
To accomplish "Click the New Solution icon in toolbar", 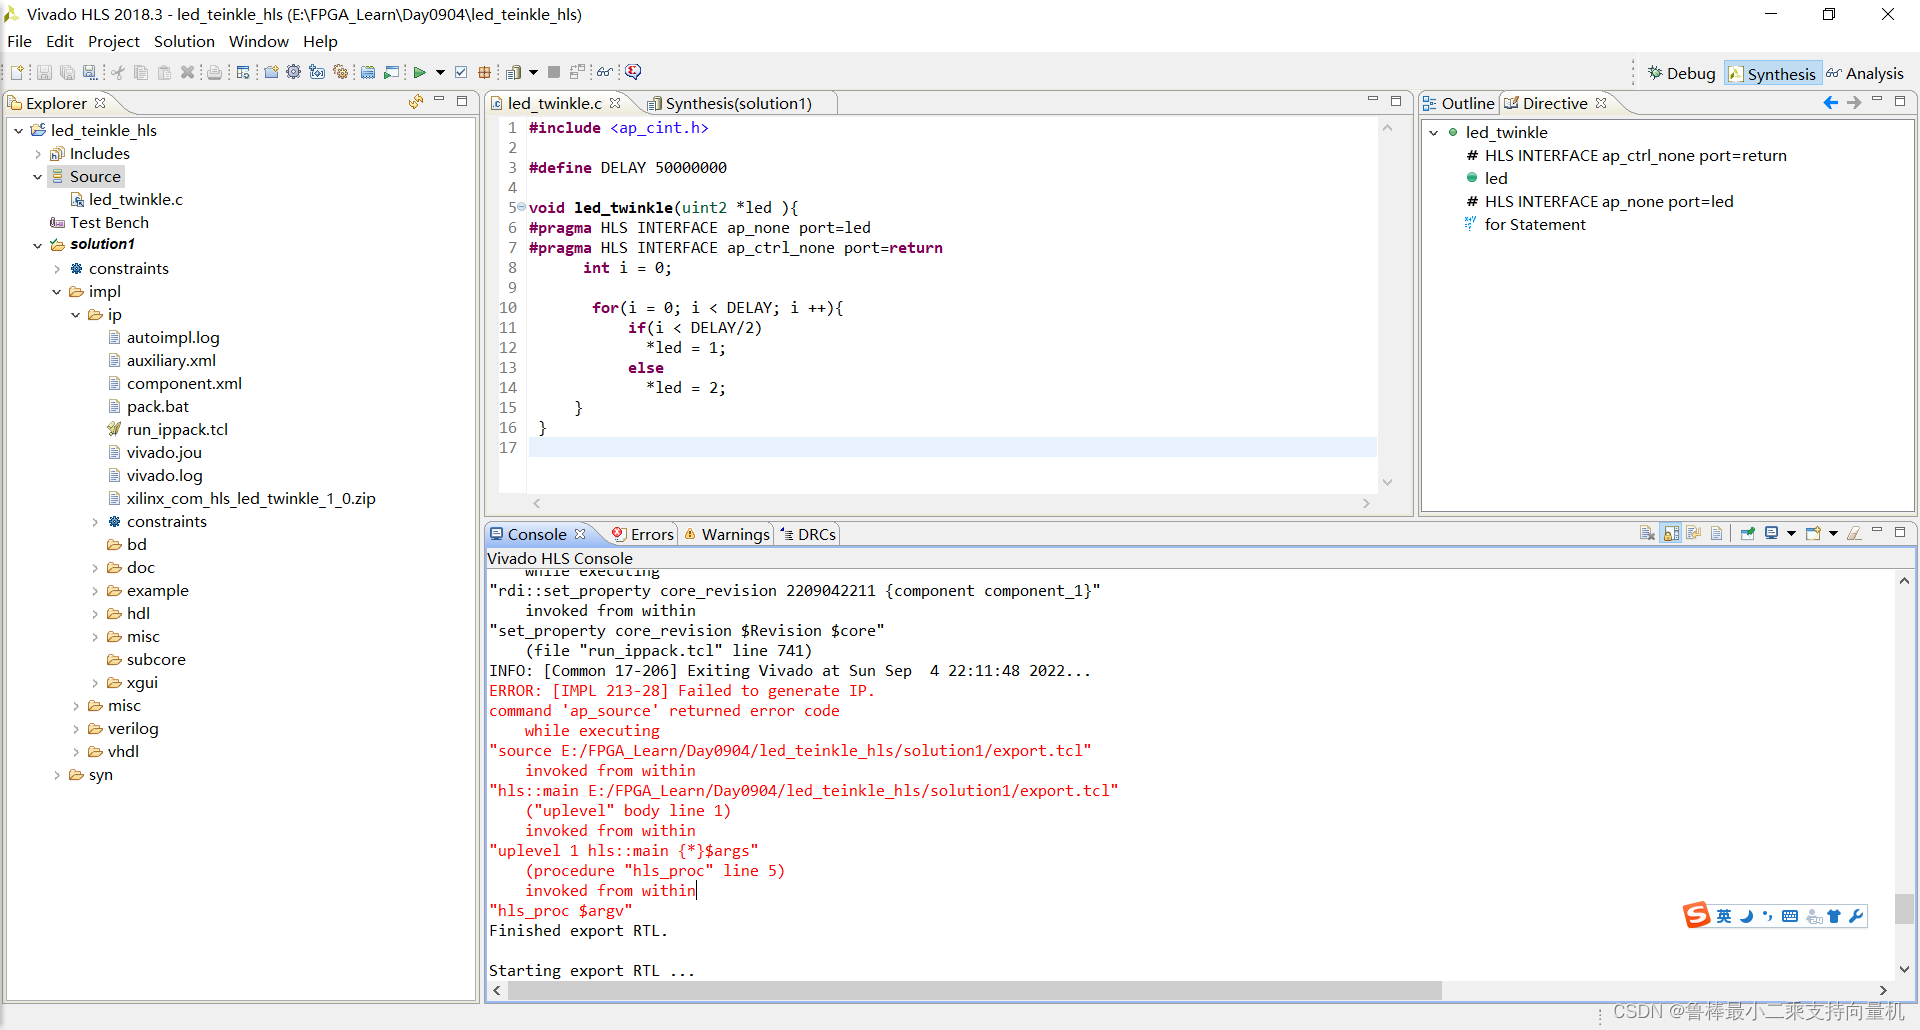I will coord(317,72).
